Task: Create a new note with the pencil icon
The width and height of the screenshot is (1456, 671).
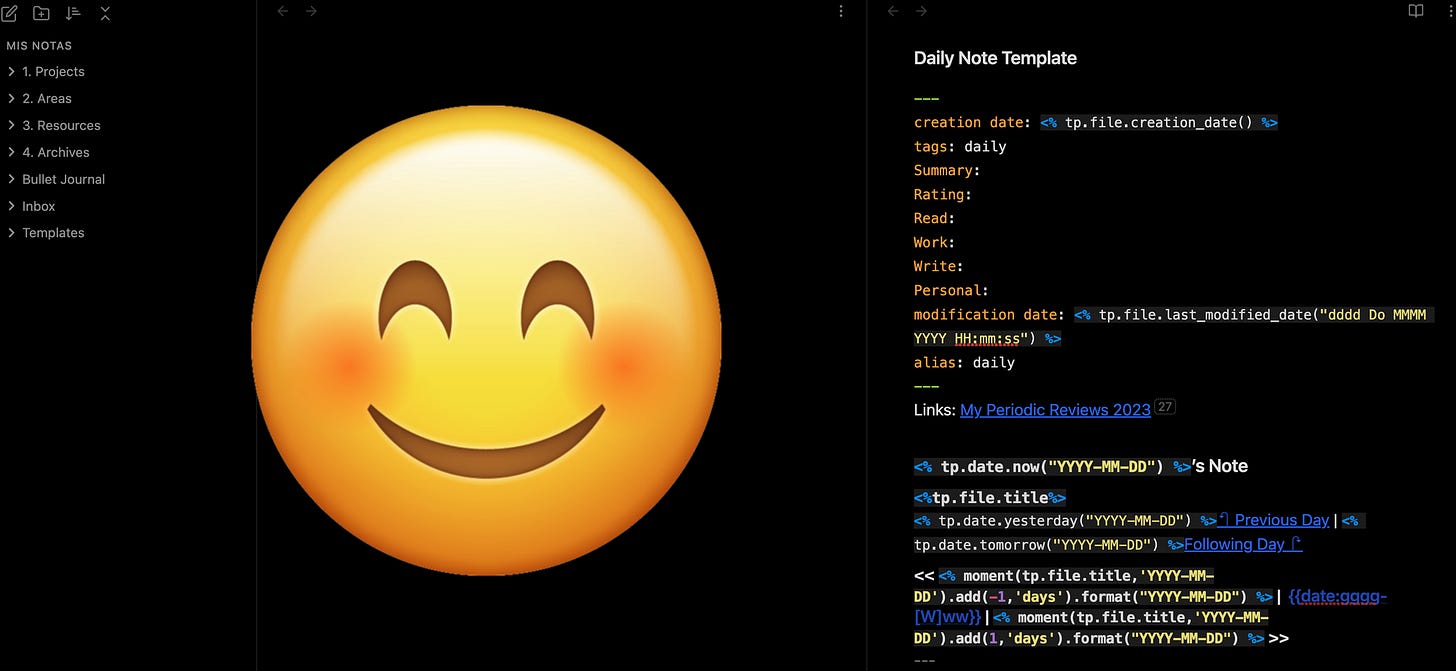Action: pos(10,13)
